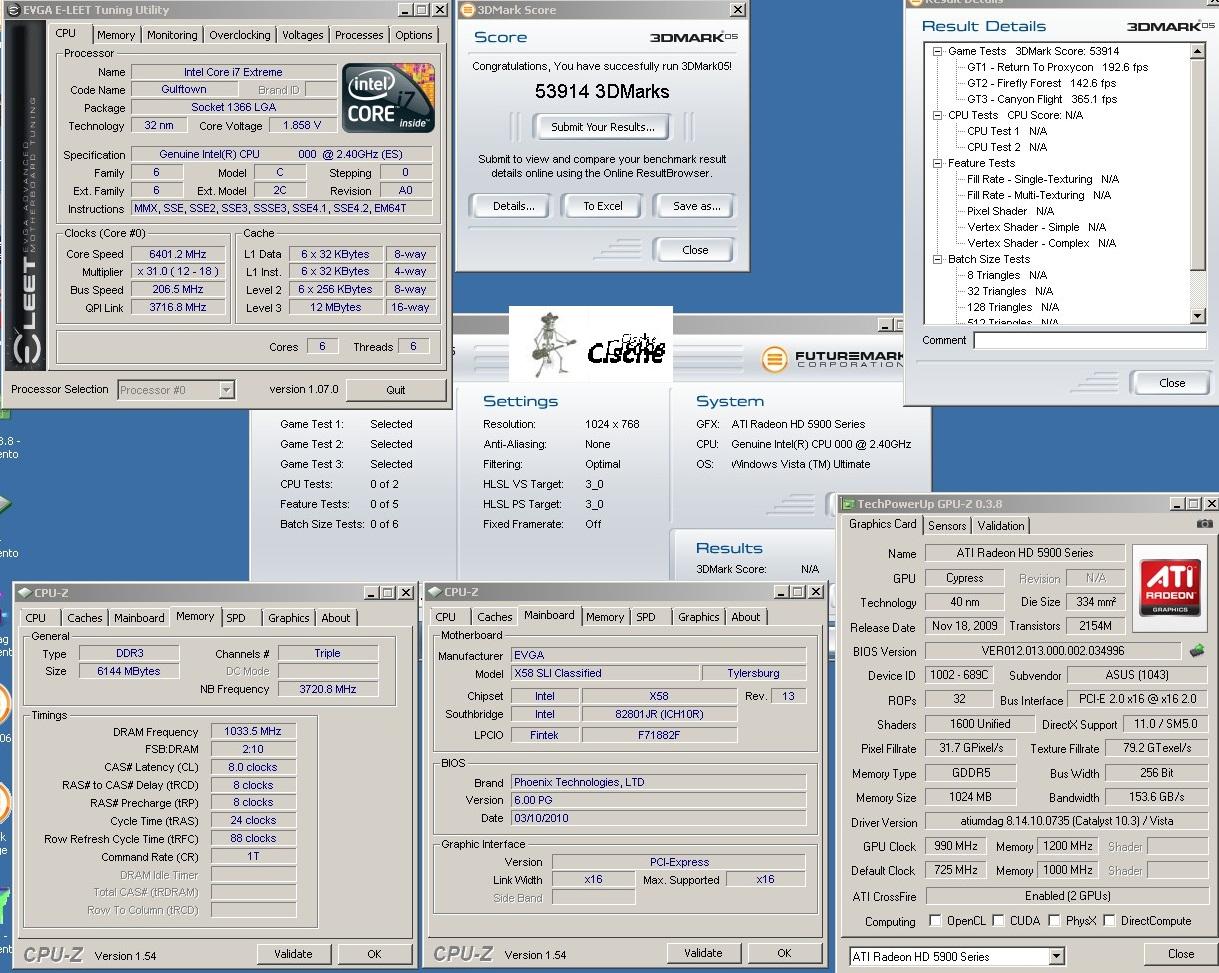Click the Core Speed 6401.2 MHz field
This screenshot has width=1219, height=973.
(x=179, y=254)
